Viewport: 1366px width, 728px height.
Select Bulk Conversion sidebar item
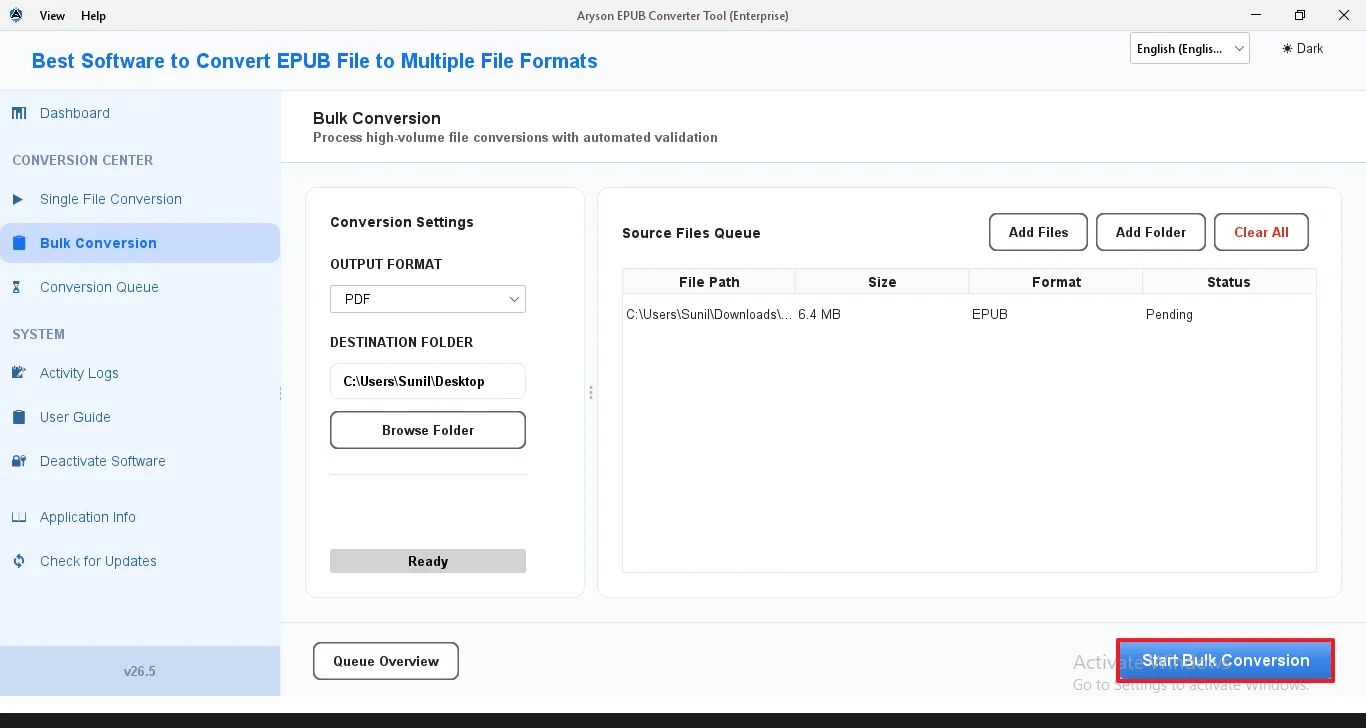point(140,243)
